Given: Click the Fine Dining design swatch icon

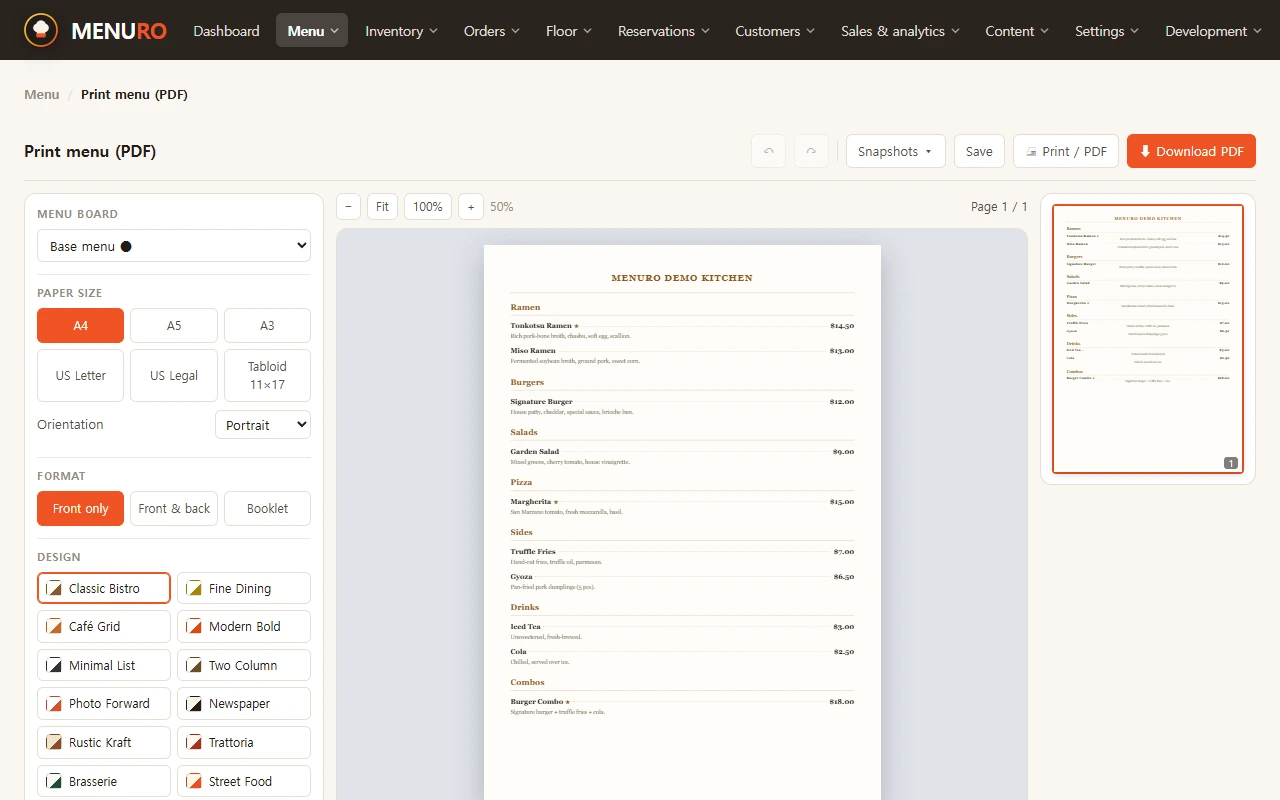Looking at the screenshot, I should pyautogui.click(x=194, y=589).
